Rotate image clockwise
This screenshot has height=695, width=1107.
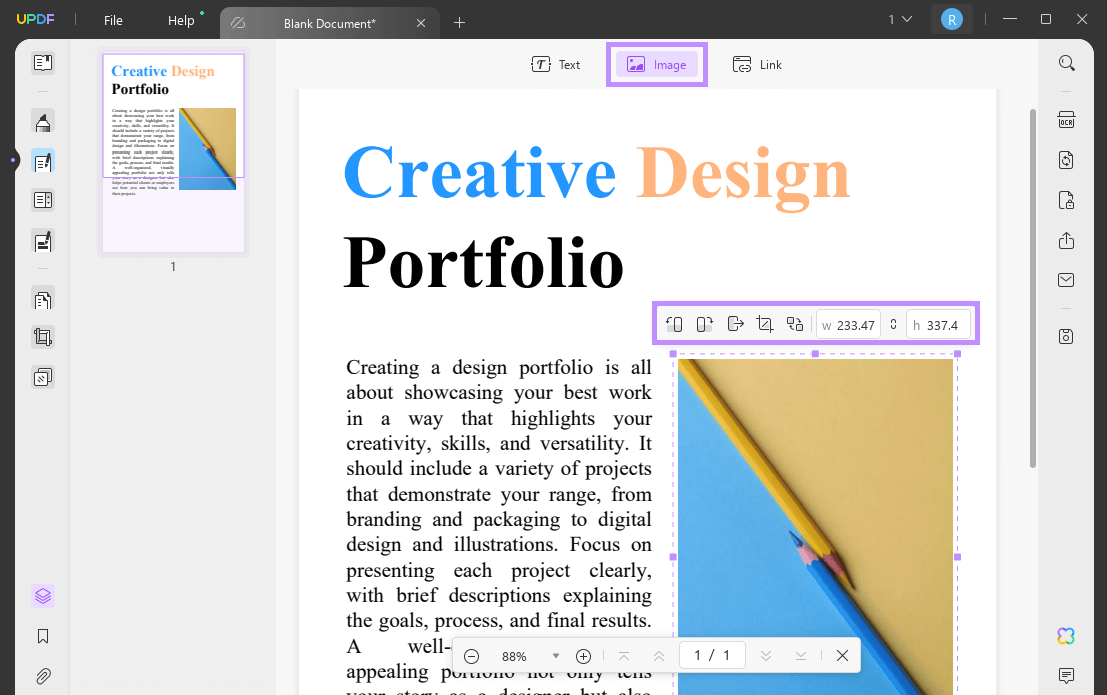705,324
